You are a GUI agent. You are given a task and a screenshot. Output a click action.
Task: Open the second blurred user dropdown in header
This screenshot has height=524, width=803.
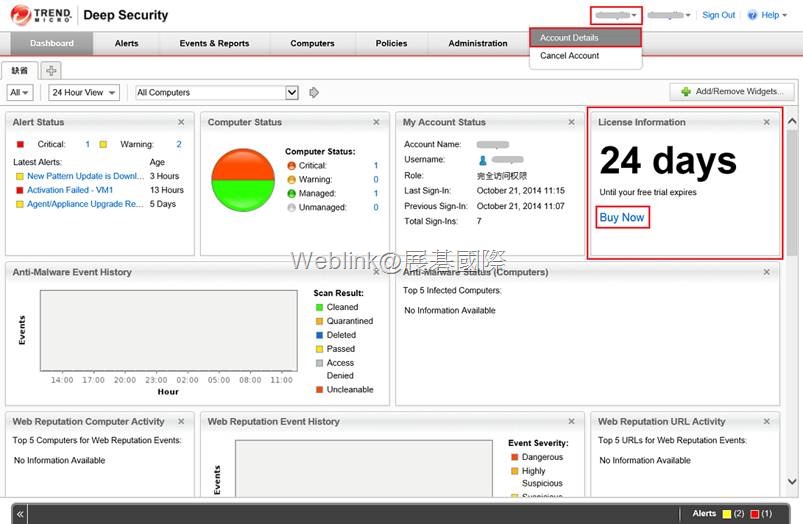point(668,15)
